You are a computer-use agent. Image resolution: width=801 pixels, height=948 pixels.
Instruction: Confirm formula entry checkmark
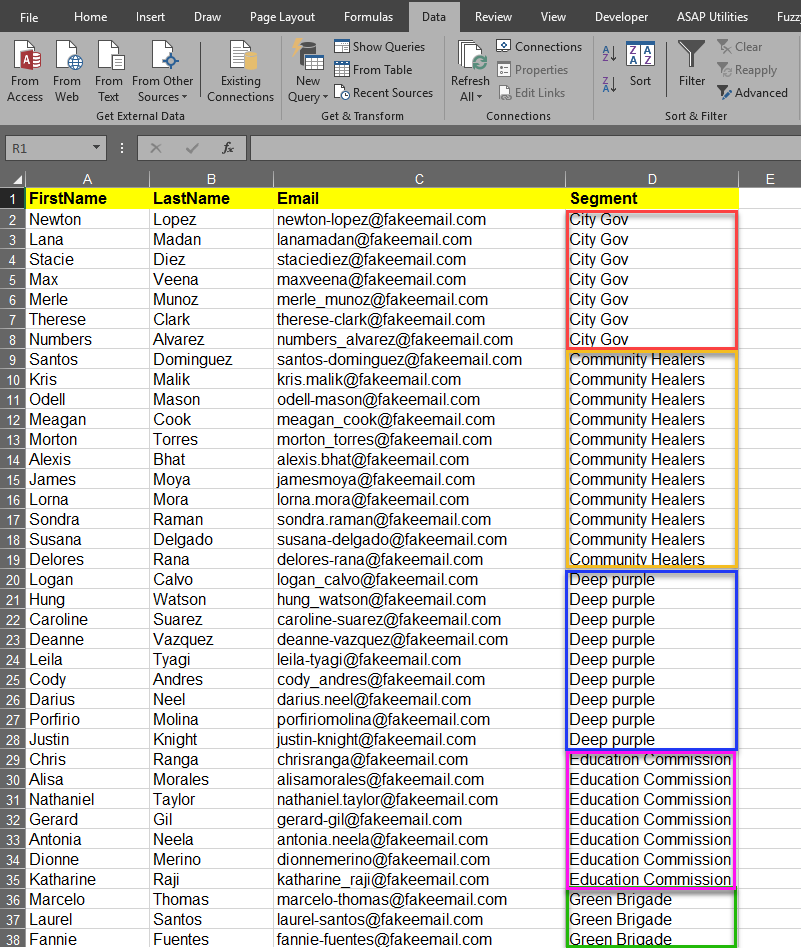[x=192, y=148]
